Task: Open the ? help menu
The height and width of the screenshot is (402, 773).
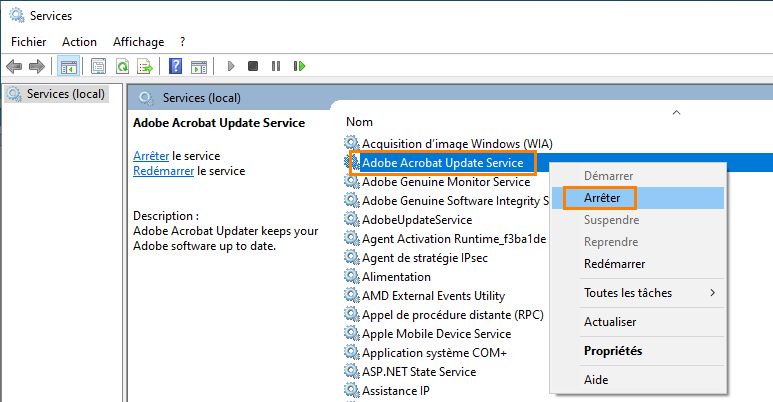Action: coord(182,42)
